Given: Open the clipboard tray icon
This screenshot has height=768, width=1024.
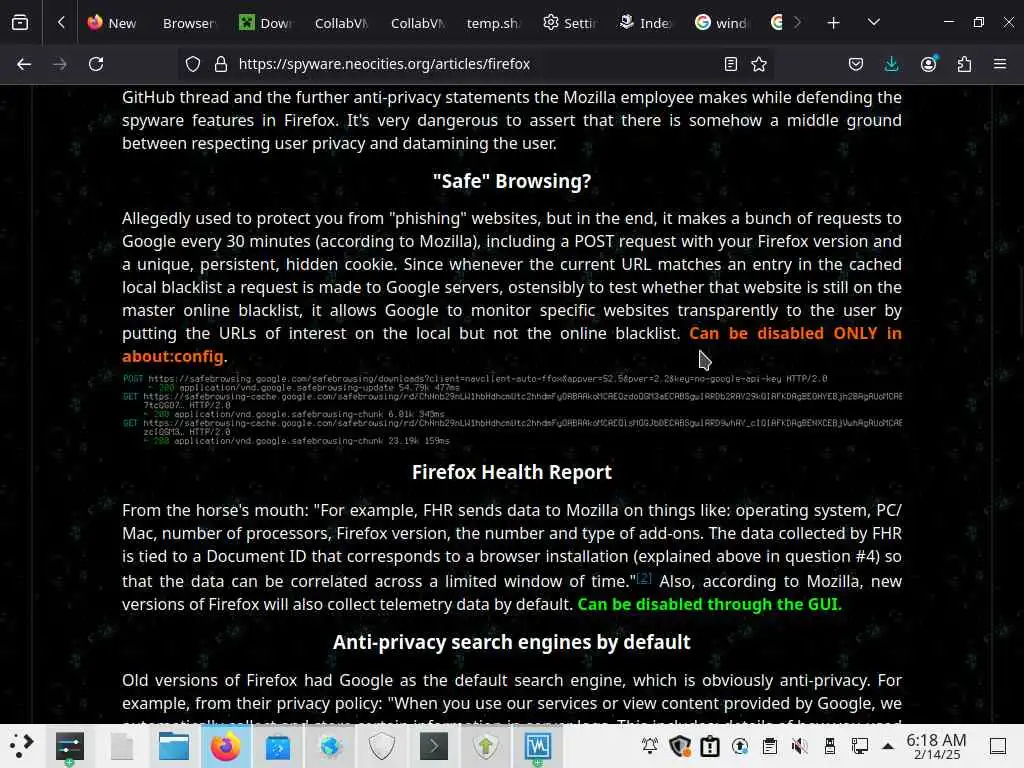Looking at the screenshot, I should (x=770, y=745).
